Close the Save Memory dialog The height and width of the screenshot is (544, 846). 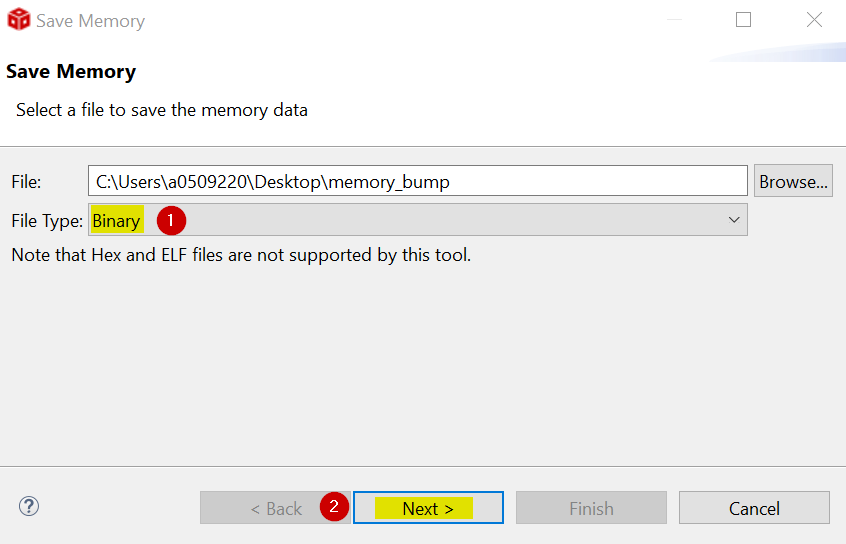(815, 20)
